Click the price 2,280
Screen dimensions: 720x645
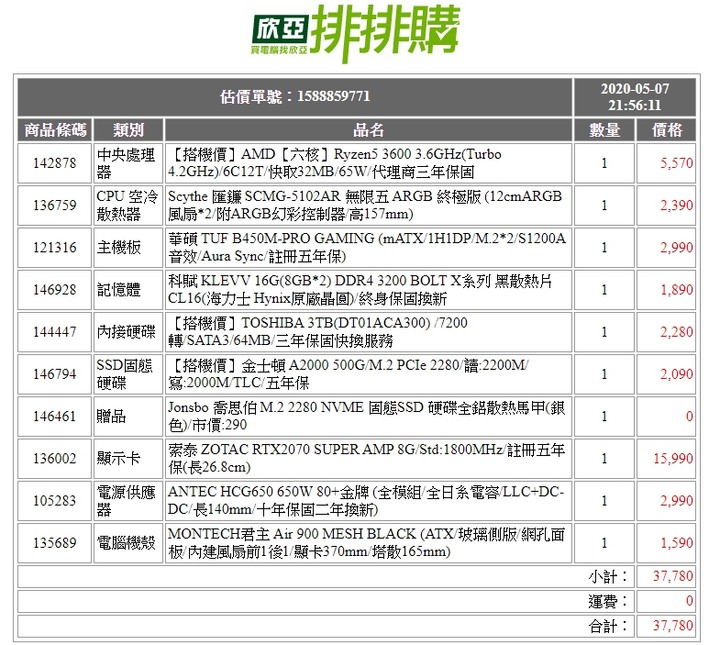(677, 332)
